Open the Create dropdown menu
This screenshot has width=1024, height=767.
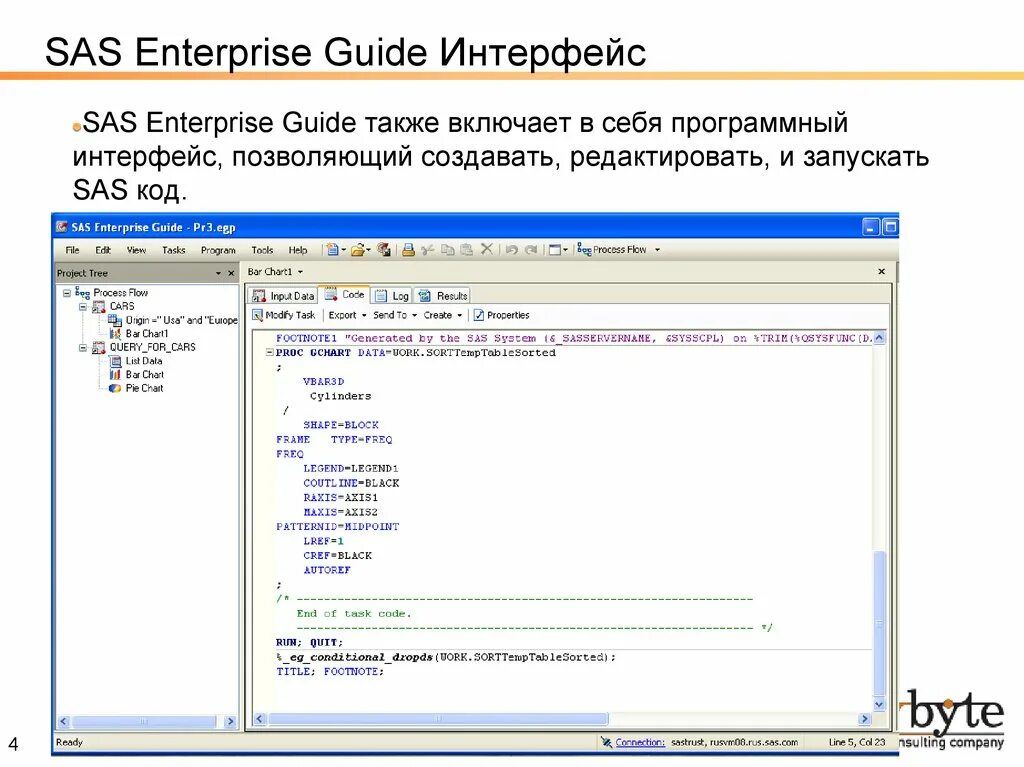click(442, 316)
